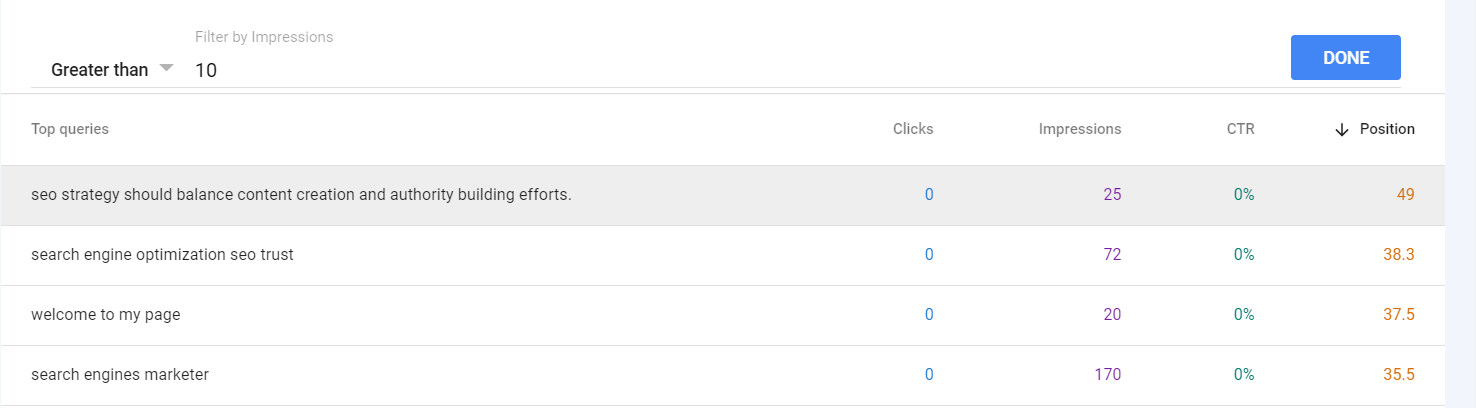Click the Top queries column header
This screenshot has height=408, width=1476.
[70, 129]
